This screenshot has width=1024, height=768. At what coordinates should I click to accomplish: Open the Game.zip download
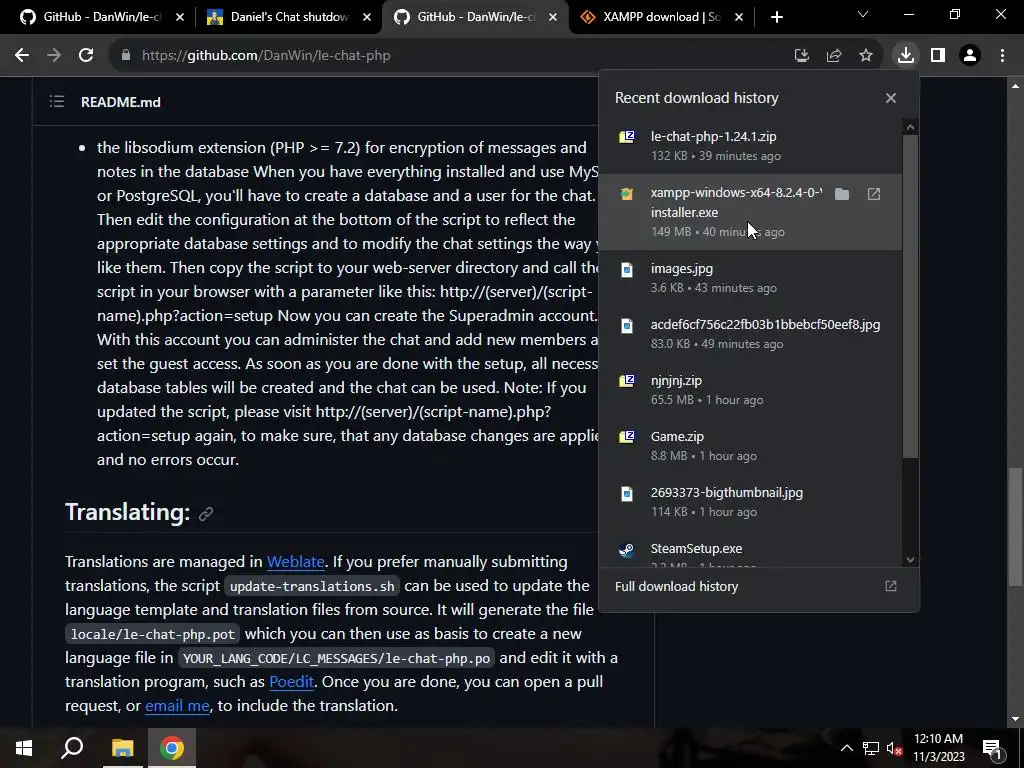750,446
